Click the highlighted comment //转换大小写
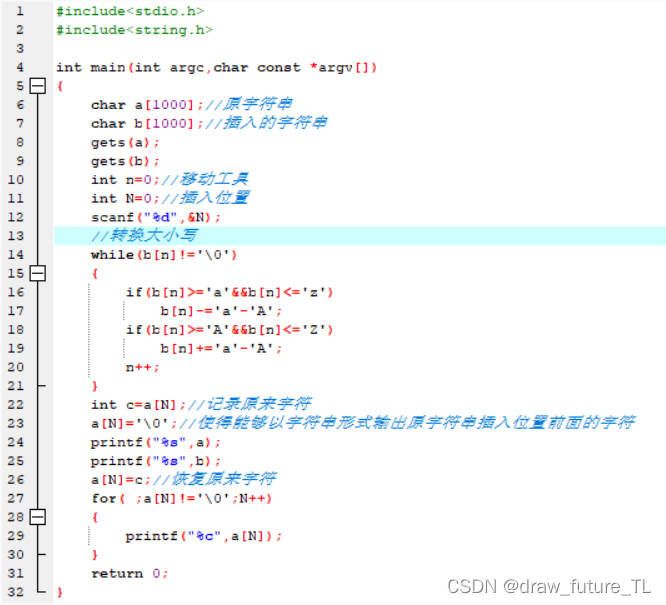 tap(144, 235)
